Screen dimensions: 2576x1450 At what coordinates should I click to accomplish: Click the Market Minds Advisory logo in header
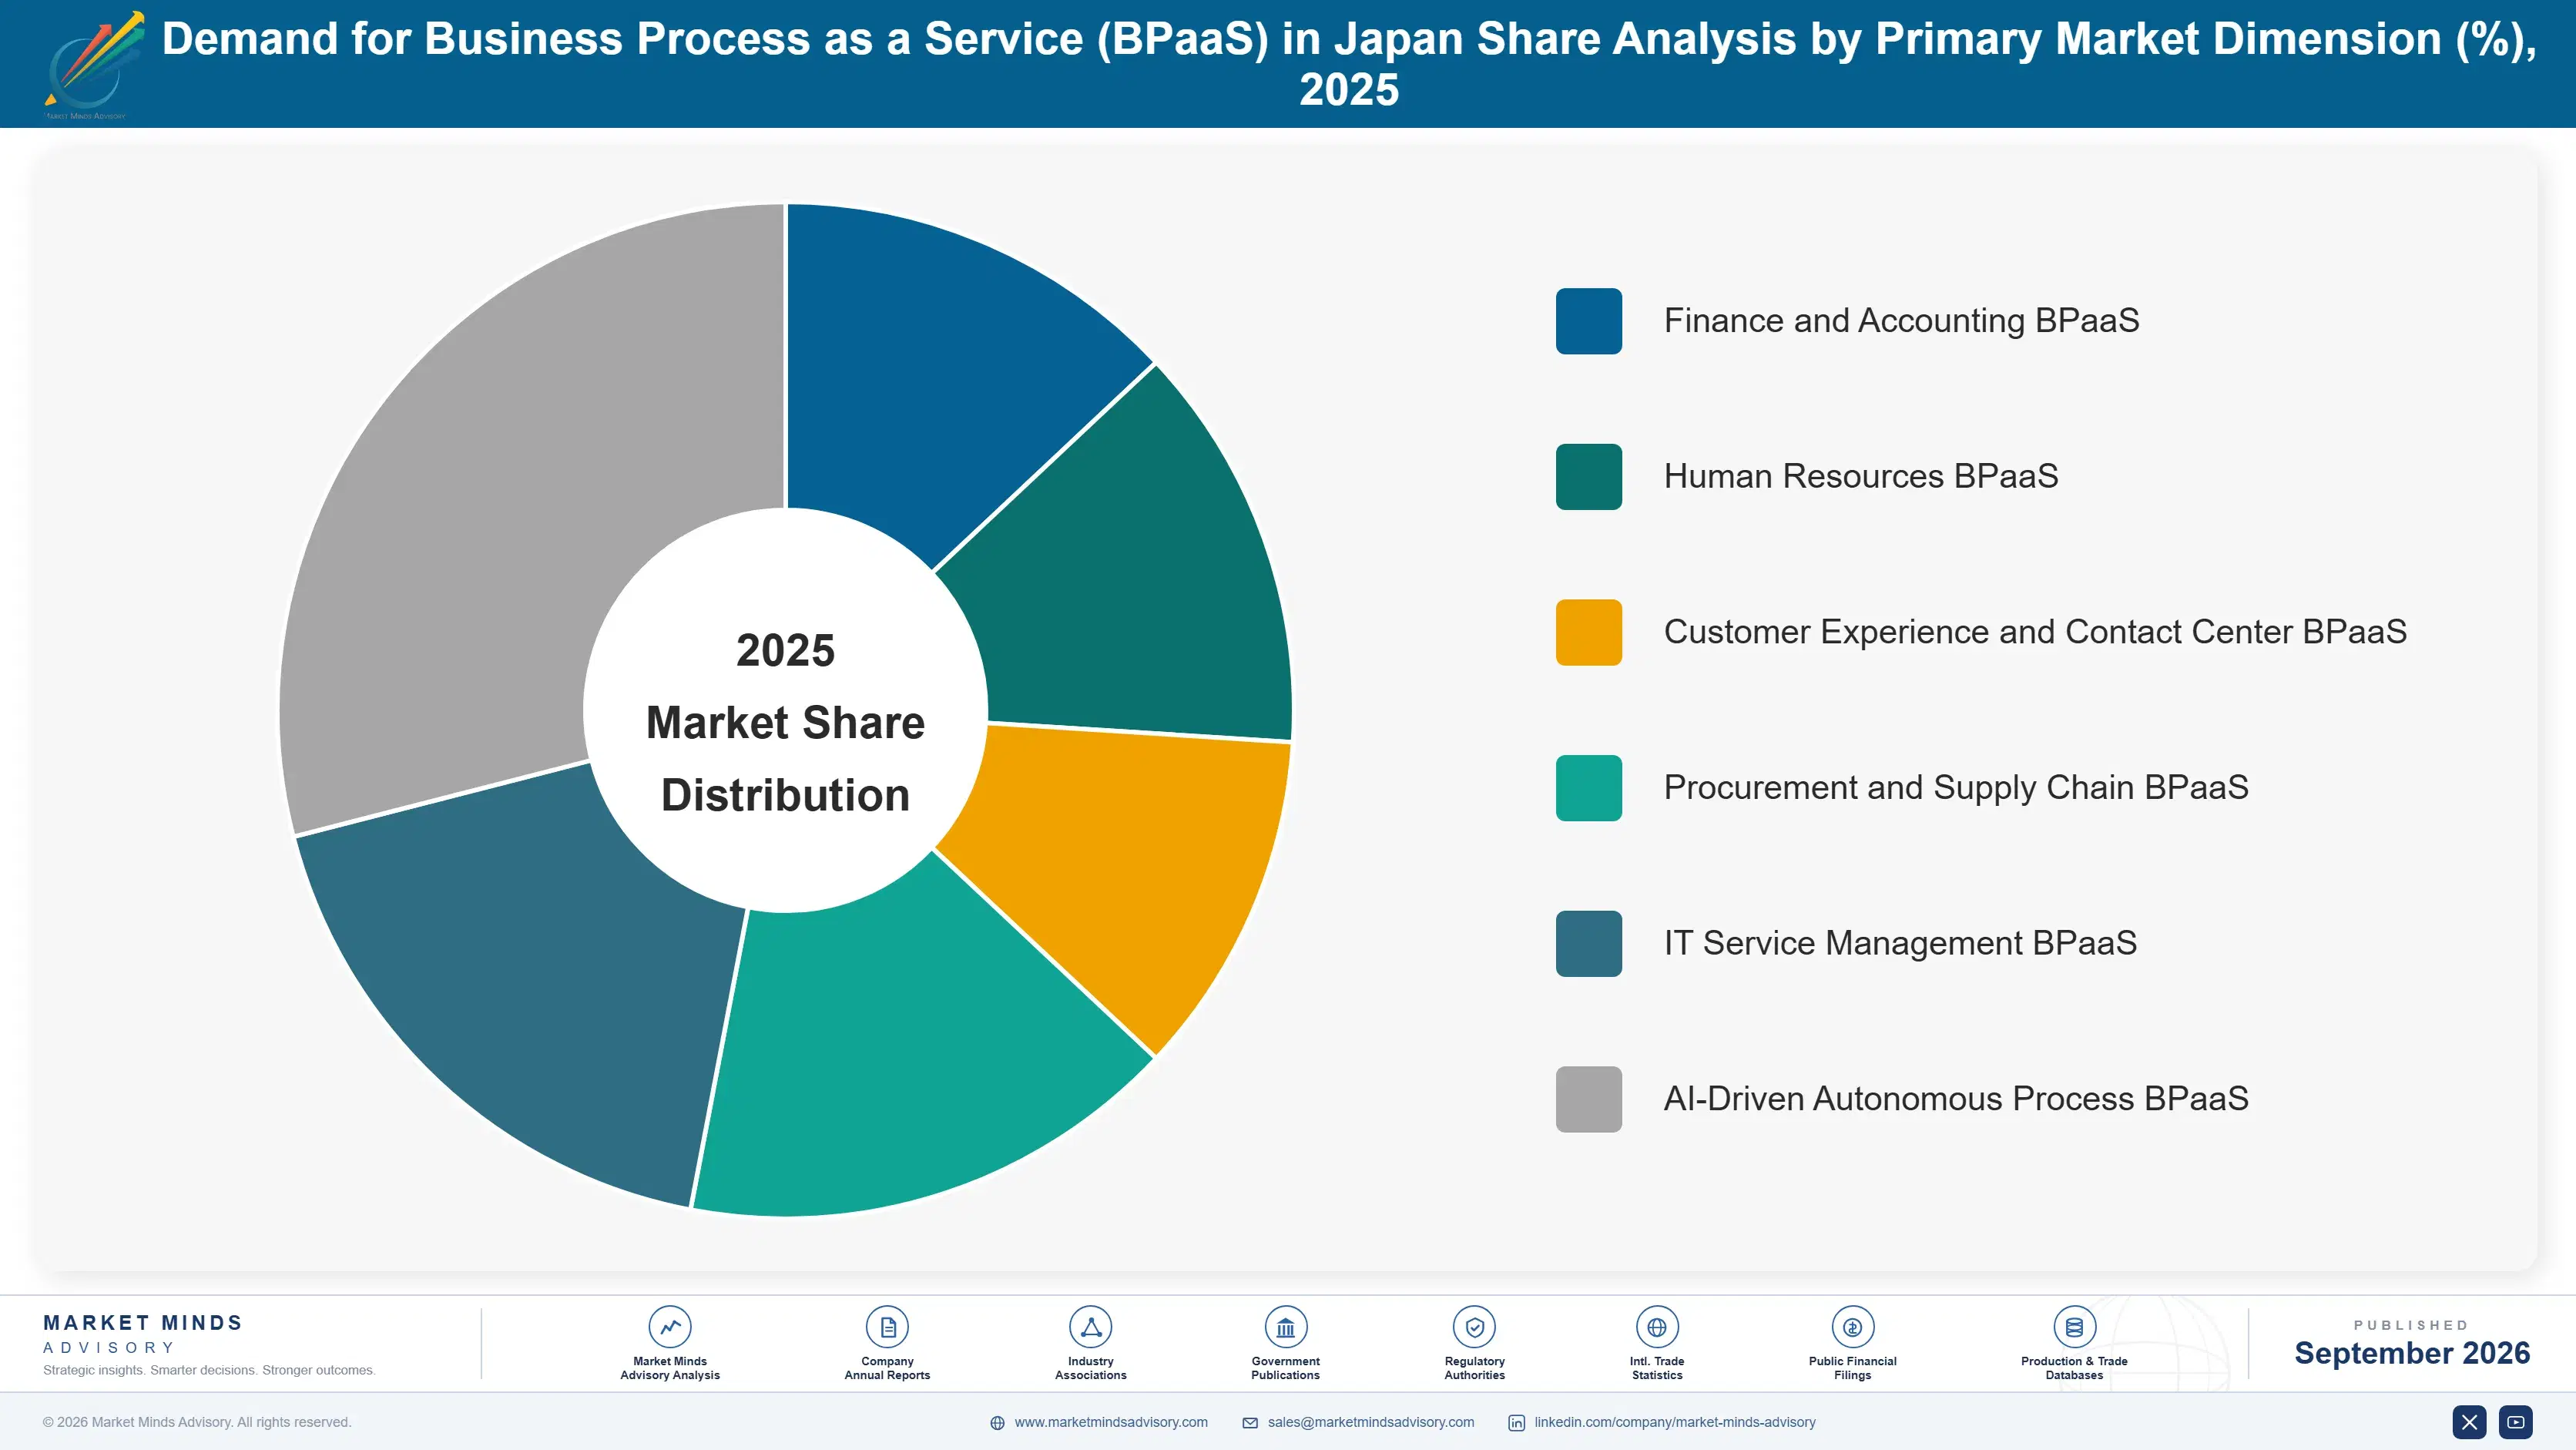[94, 65]
